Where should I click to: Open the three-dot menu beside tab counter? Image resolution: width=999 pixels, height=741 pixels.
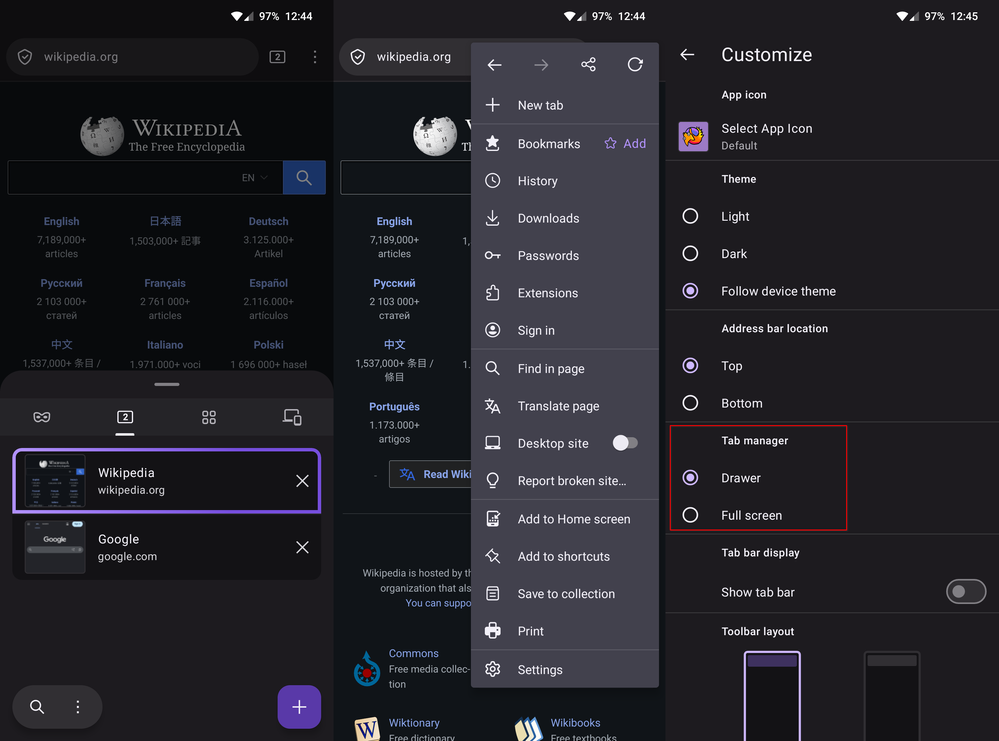(315, 57)
